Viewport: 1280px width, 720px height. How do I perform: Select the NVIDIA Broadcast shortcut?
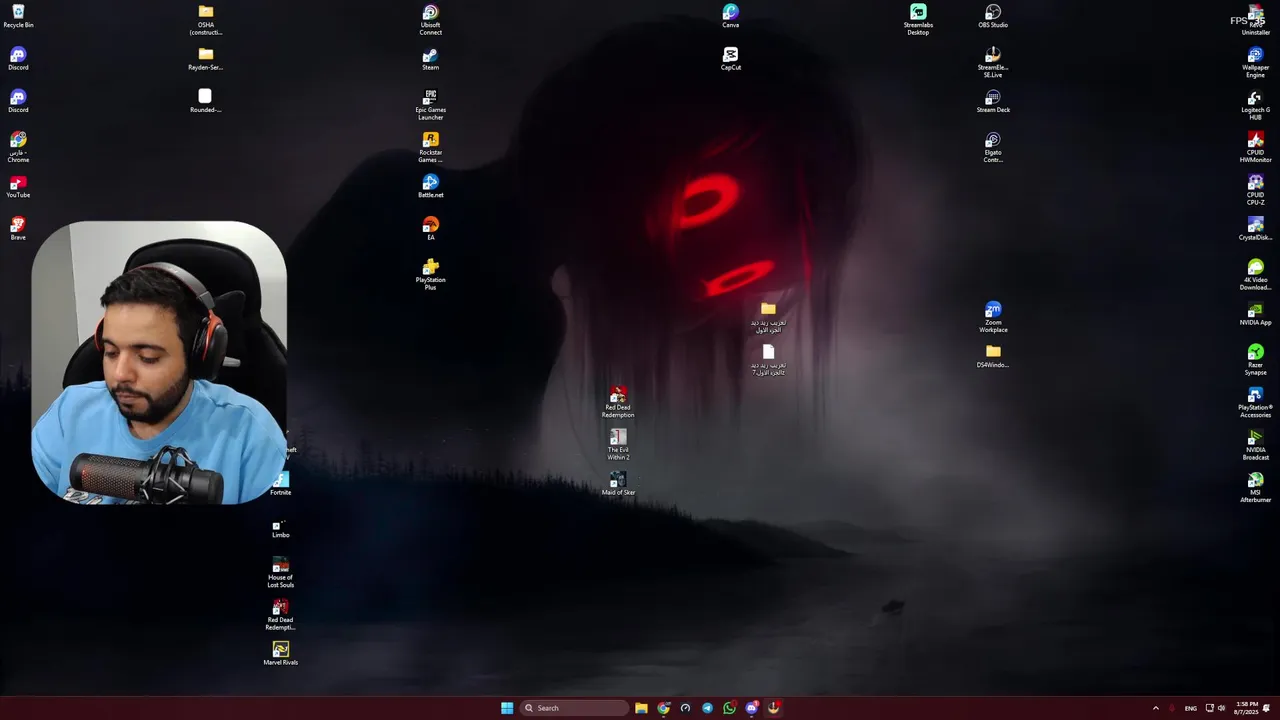(1255, 445)
